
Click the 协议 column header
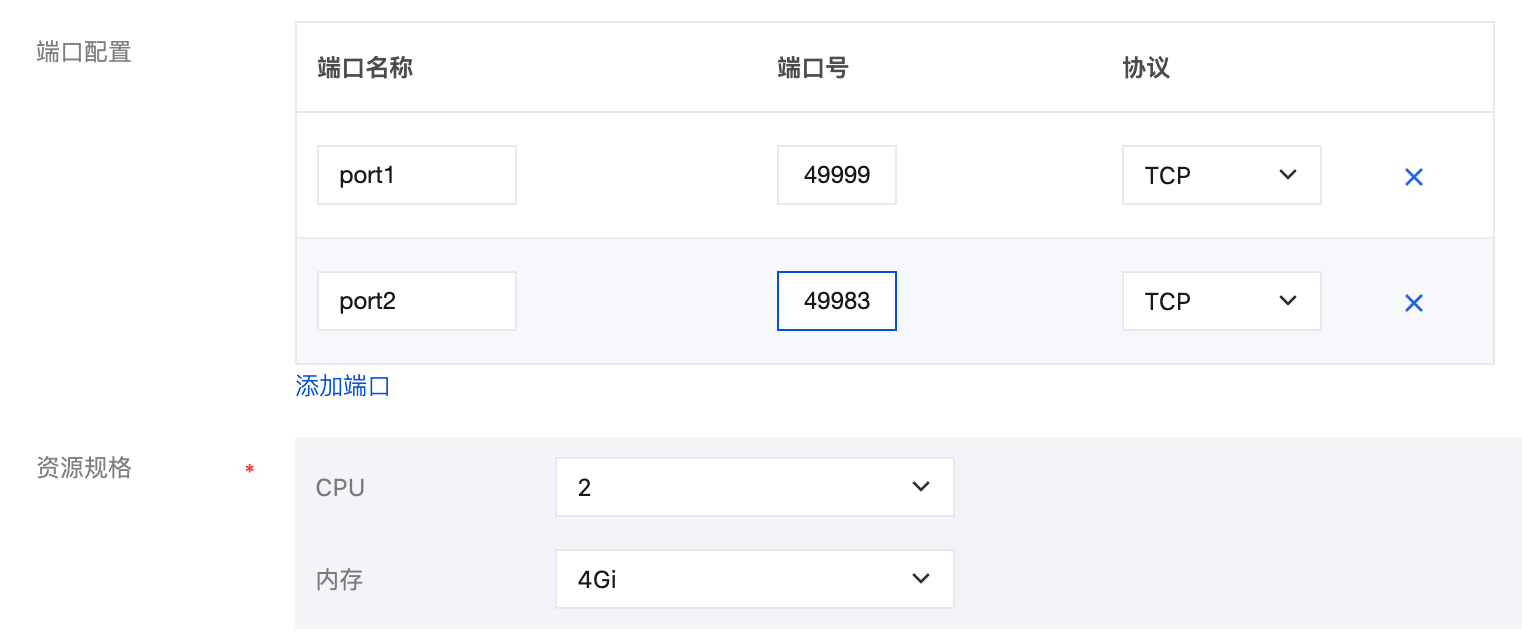click(1146, 68)
